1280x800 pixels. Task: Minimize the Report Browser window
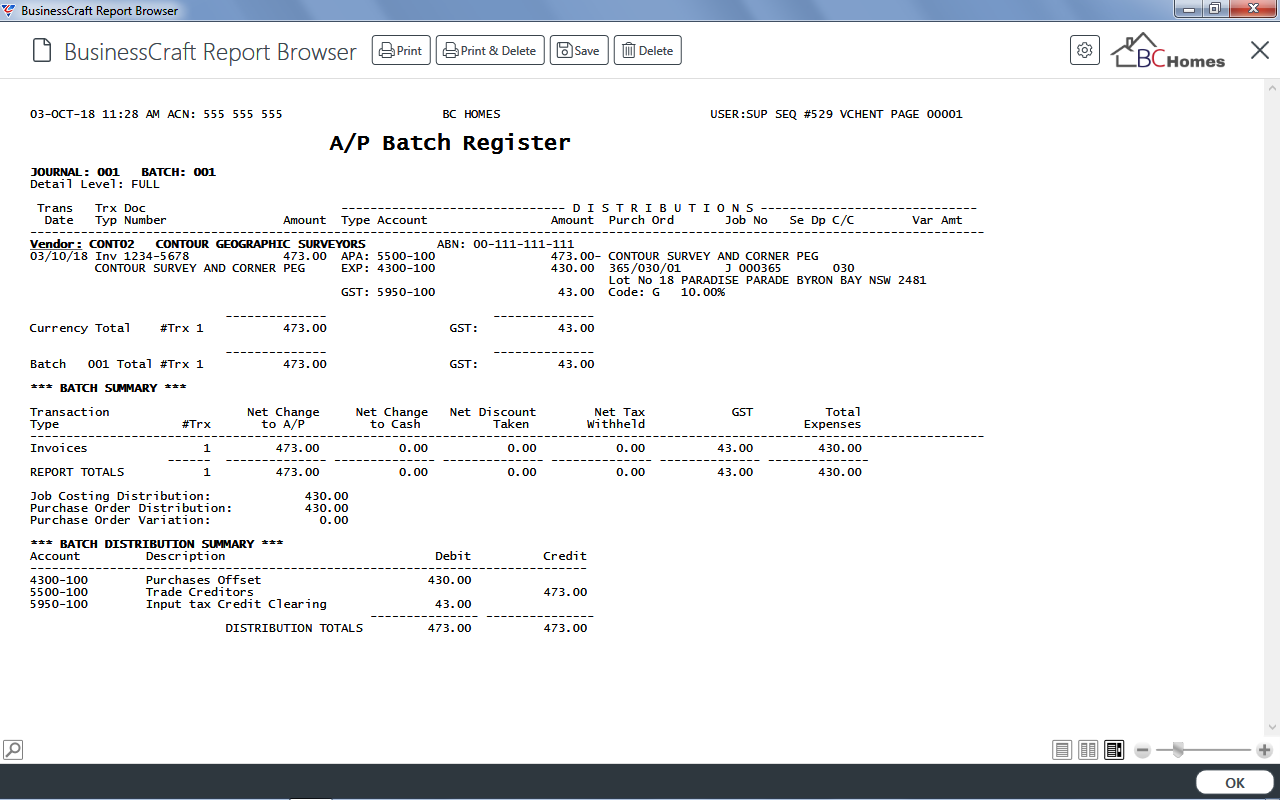pos(1189,9)
